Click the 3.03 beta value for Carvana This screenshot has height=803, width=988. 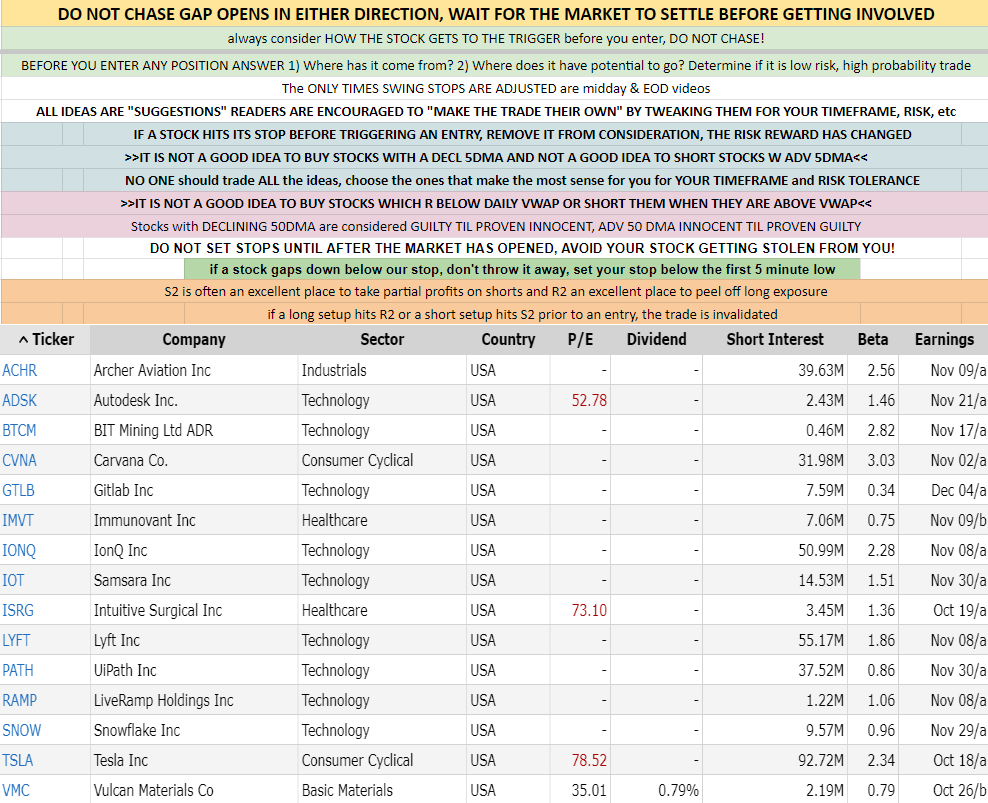(881, 460)
